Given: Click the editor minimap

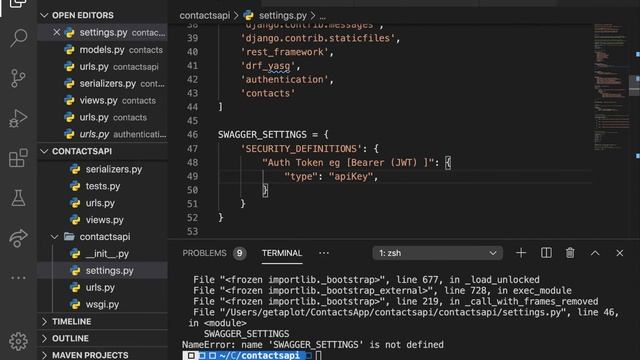Looking at the screenshot, I should pos(612,88).
